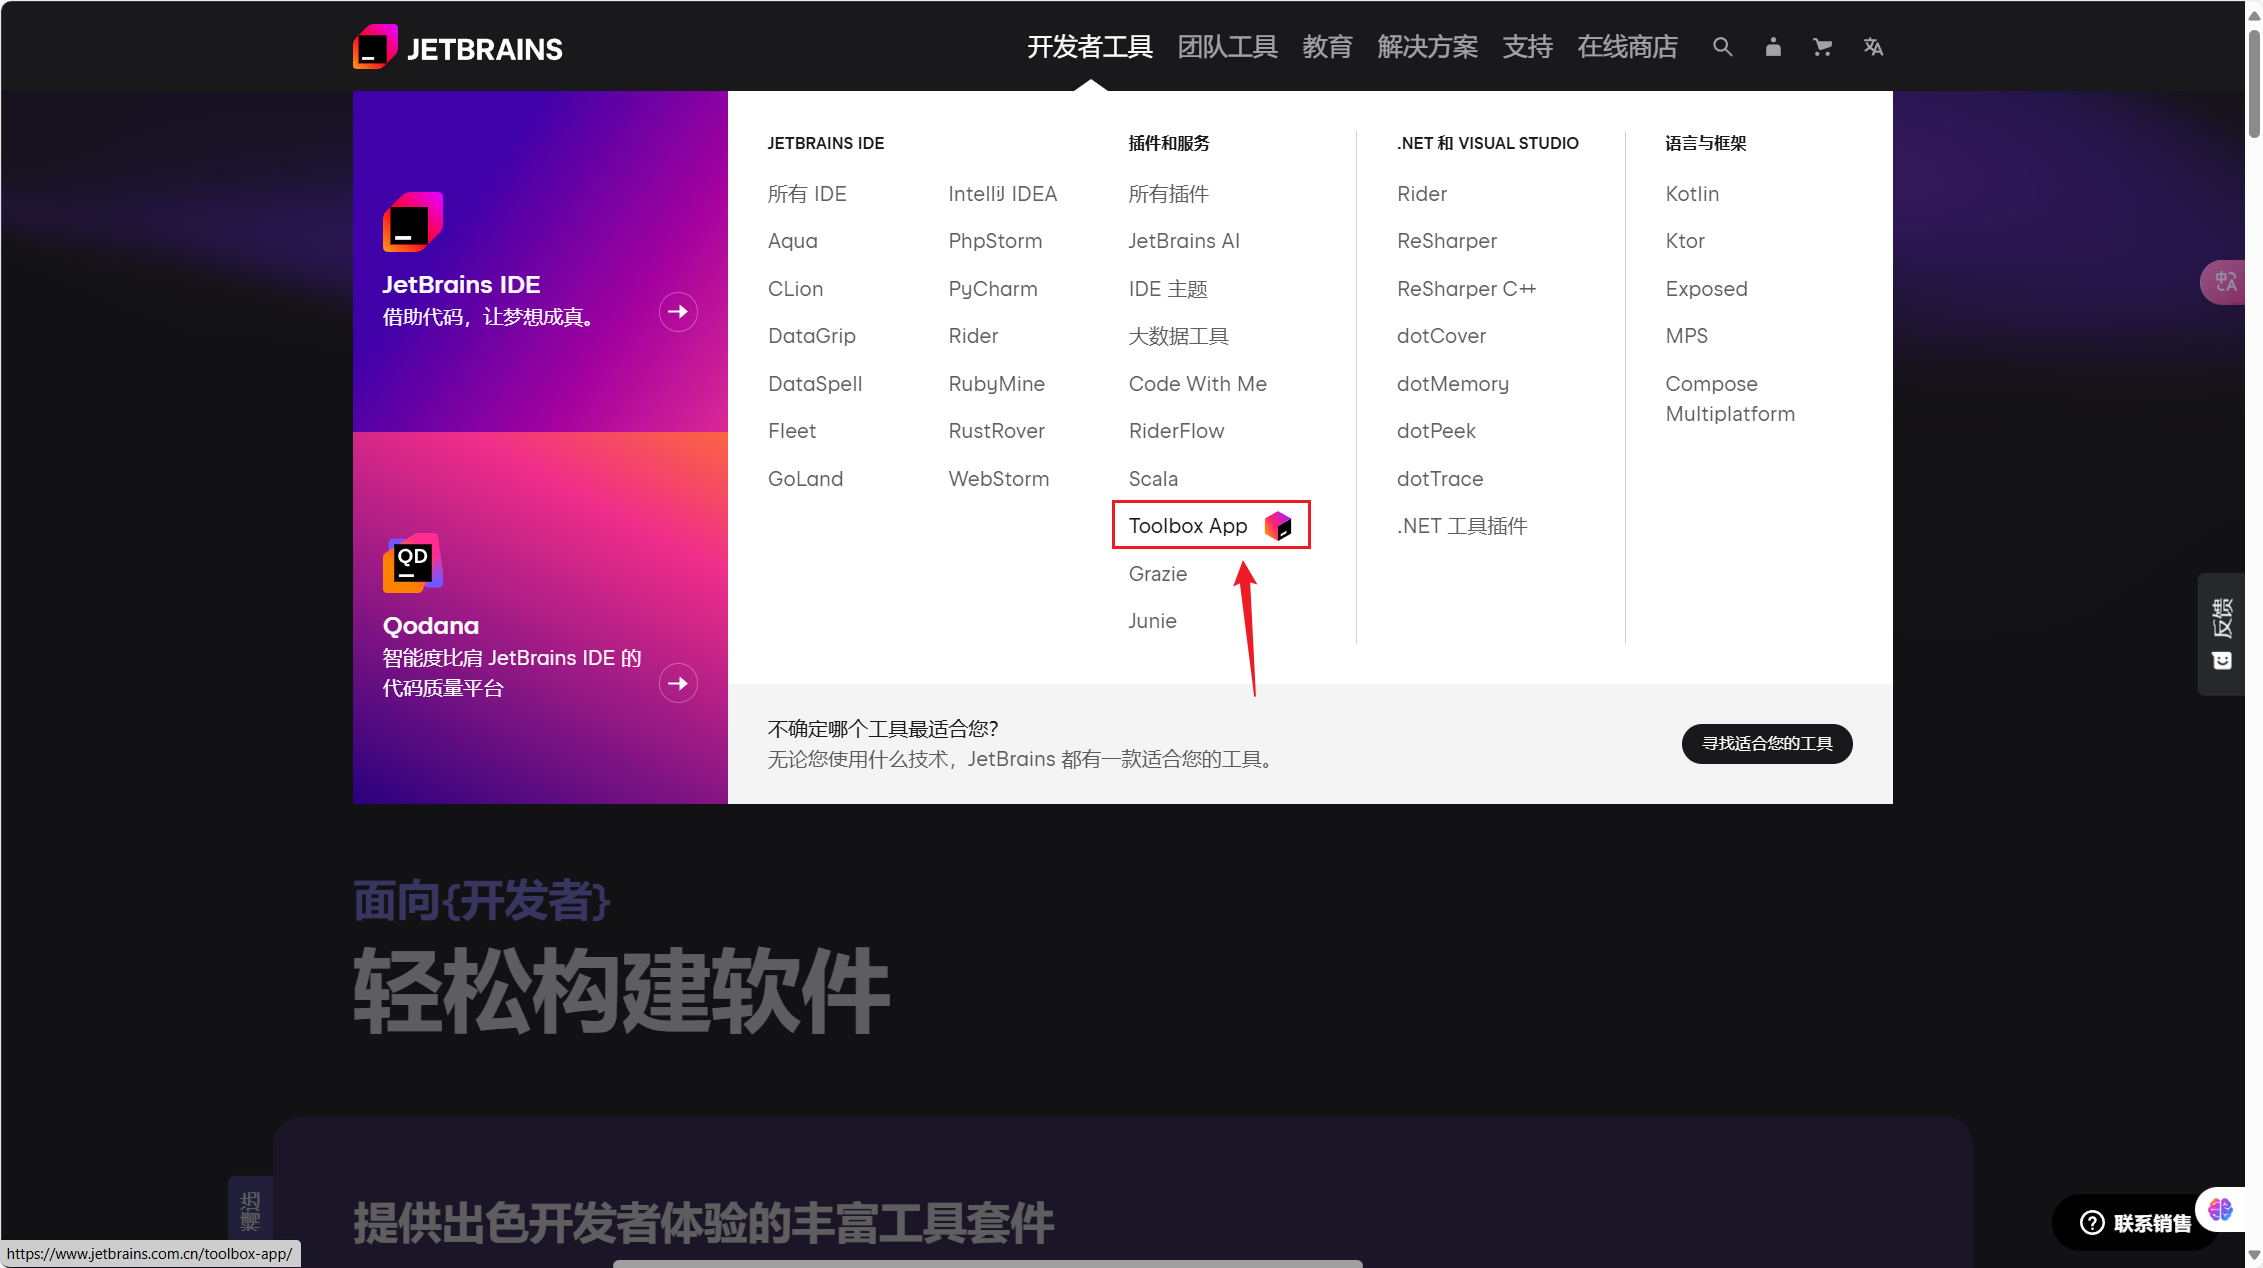Open the 解决方案 menu

1428,47
